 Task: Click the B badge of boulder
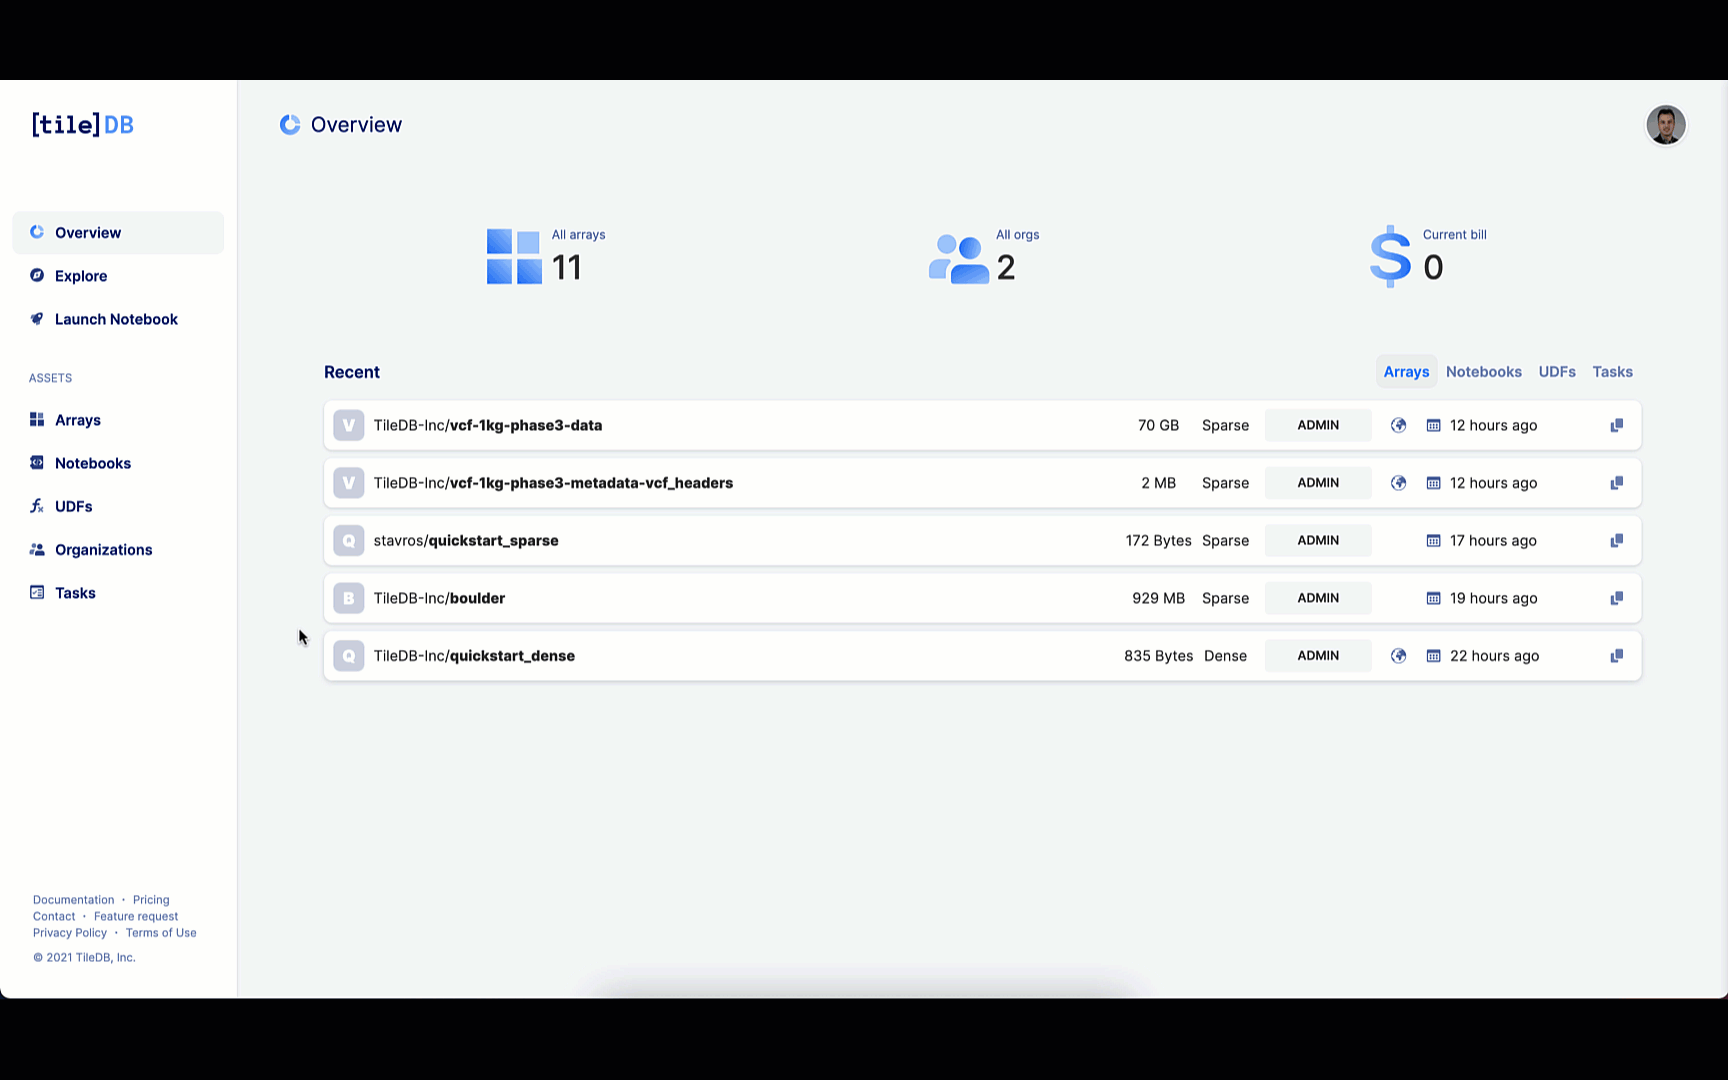pyautogui.click(x=348, y=598)
